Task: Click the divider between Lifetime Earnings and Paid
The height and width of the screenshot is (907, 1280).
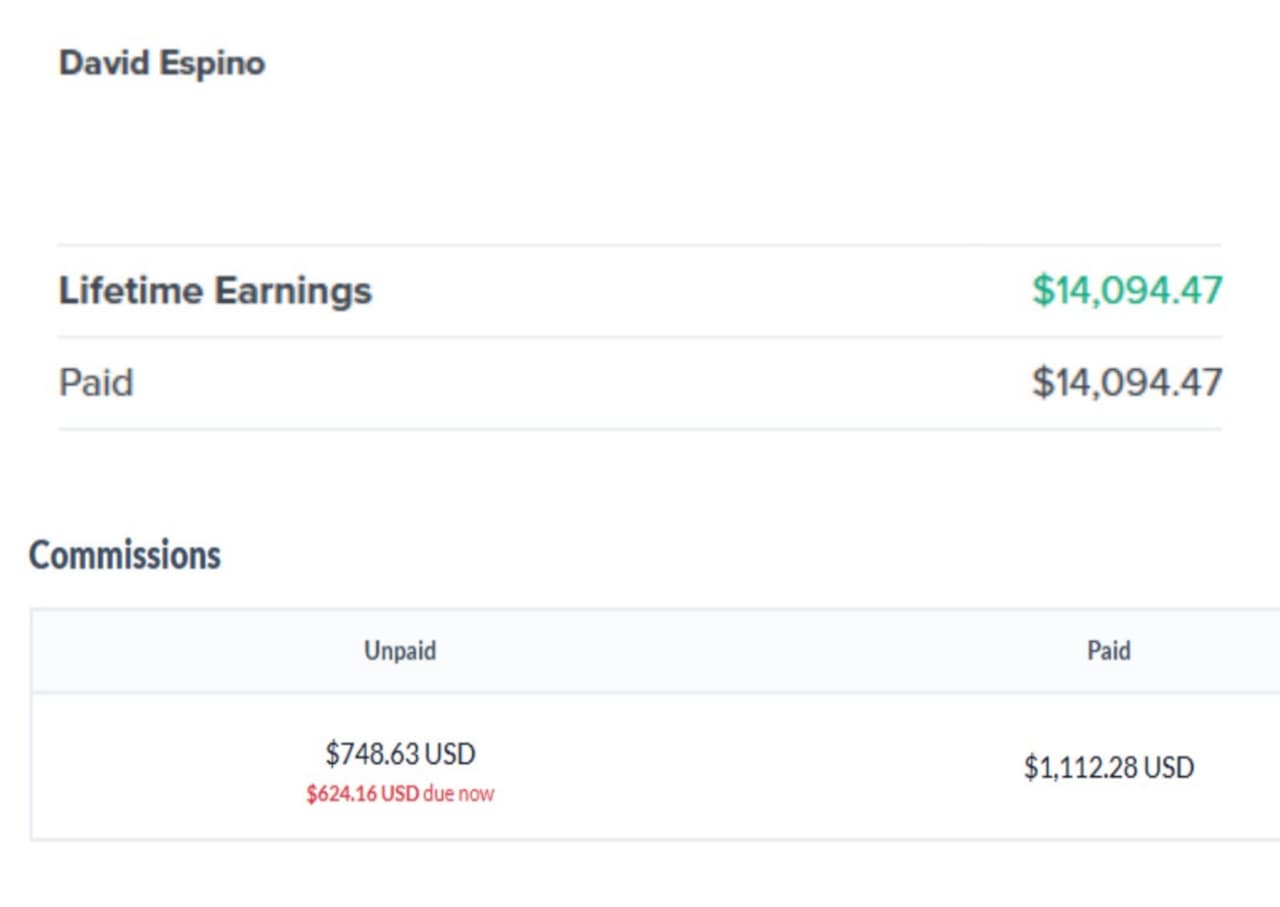Action: [x=640, y=337]
